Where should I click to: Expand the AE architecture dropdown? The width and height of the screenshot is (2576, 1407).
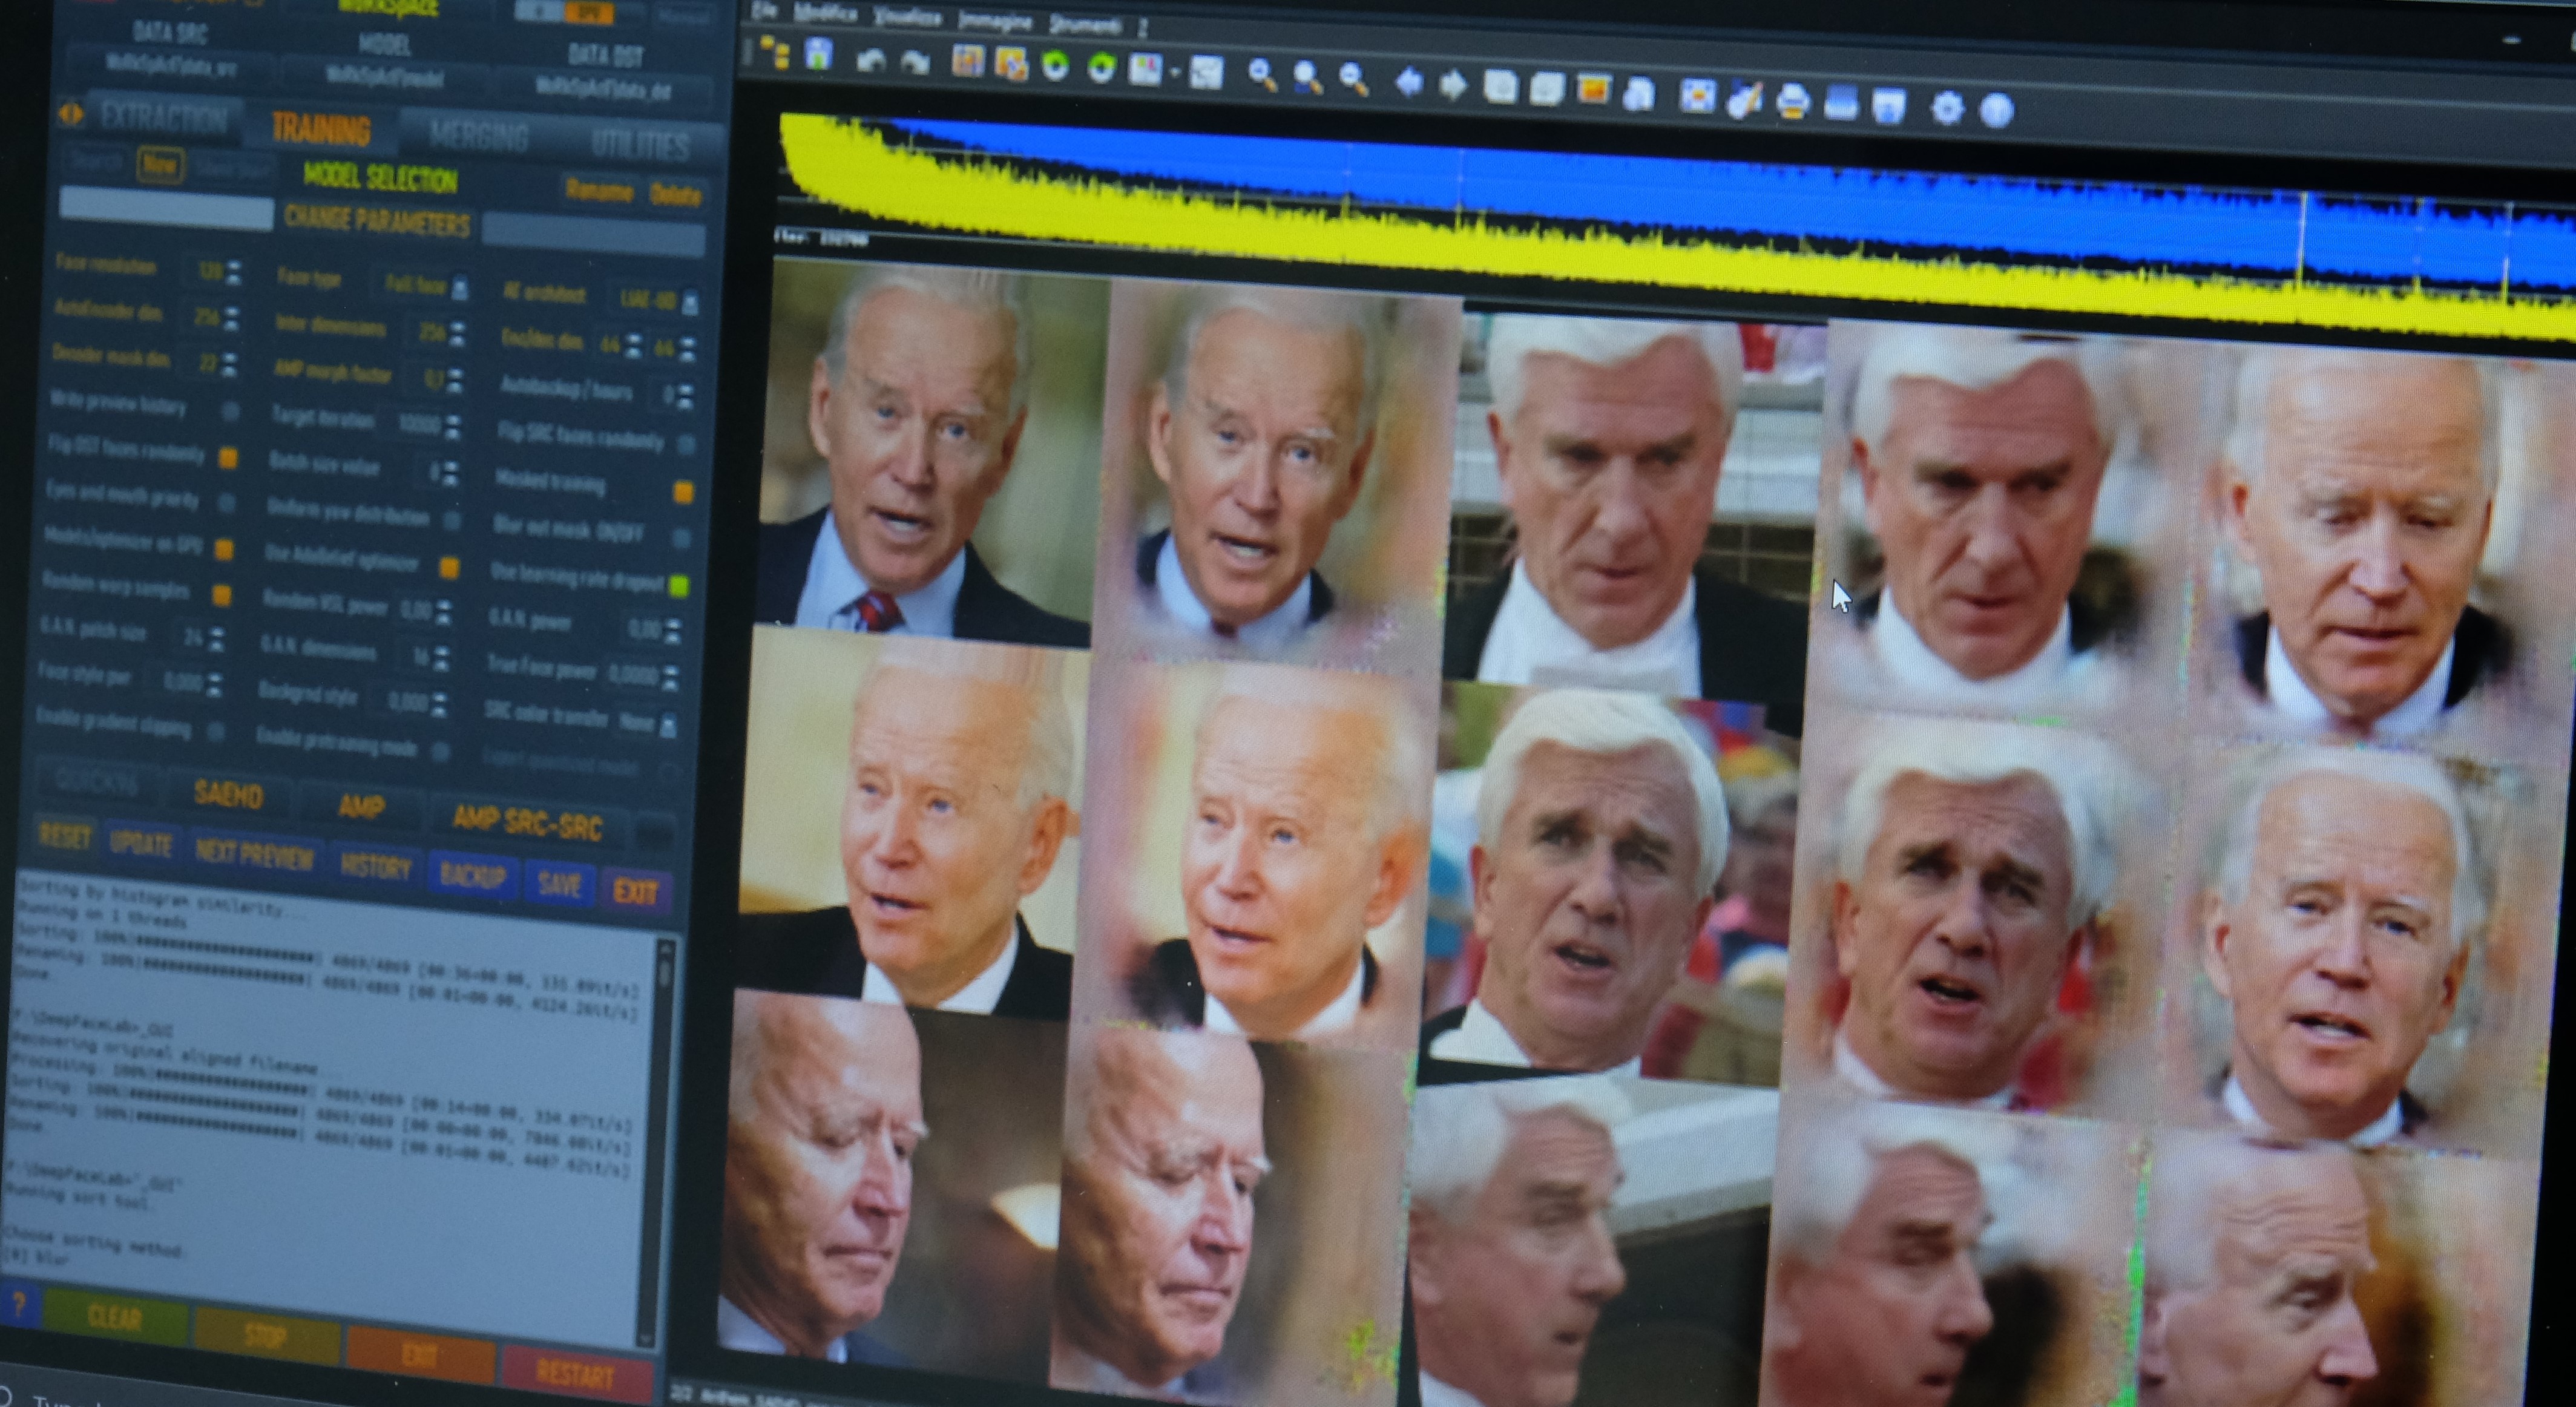point(689,302)
